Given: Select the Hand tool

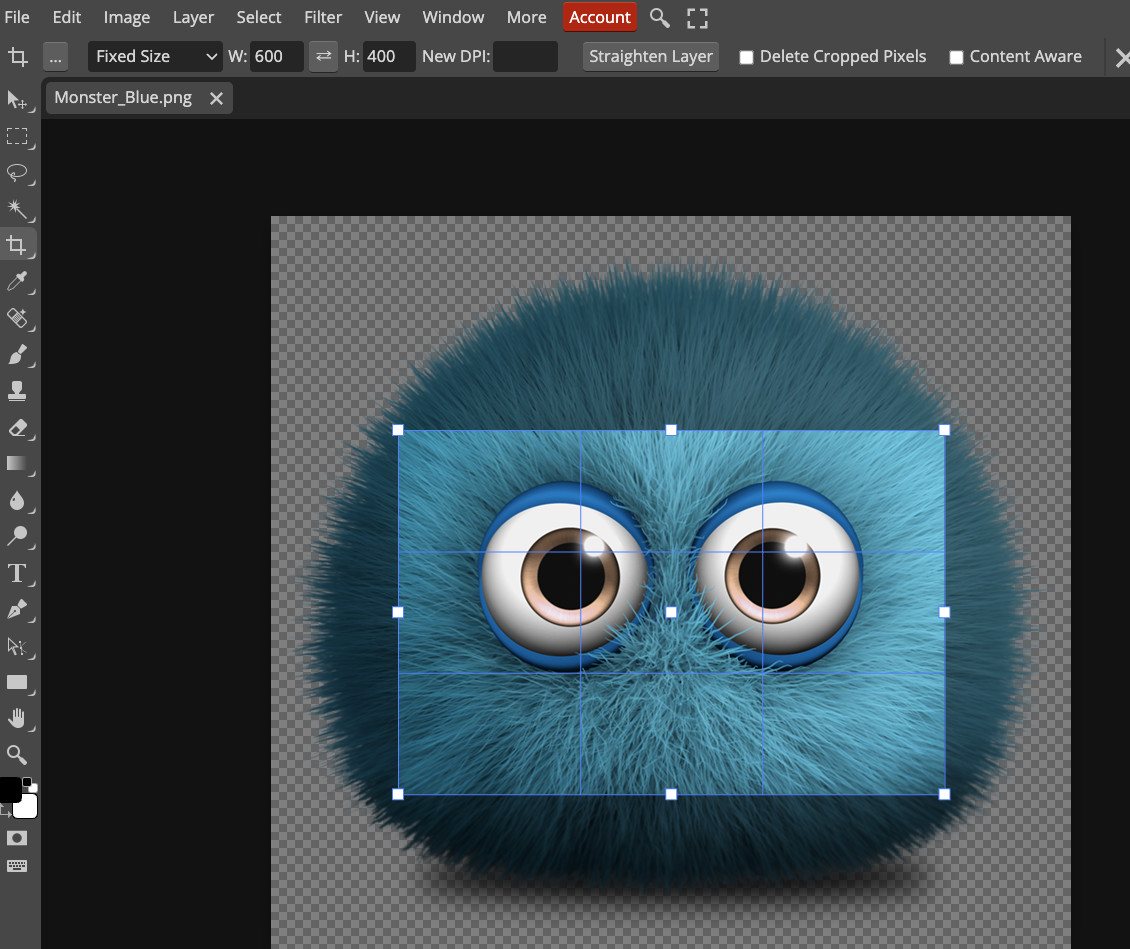Looking at the screenshot, I should [x=17, y=718].
